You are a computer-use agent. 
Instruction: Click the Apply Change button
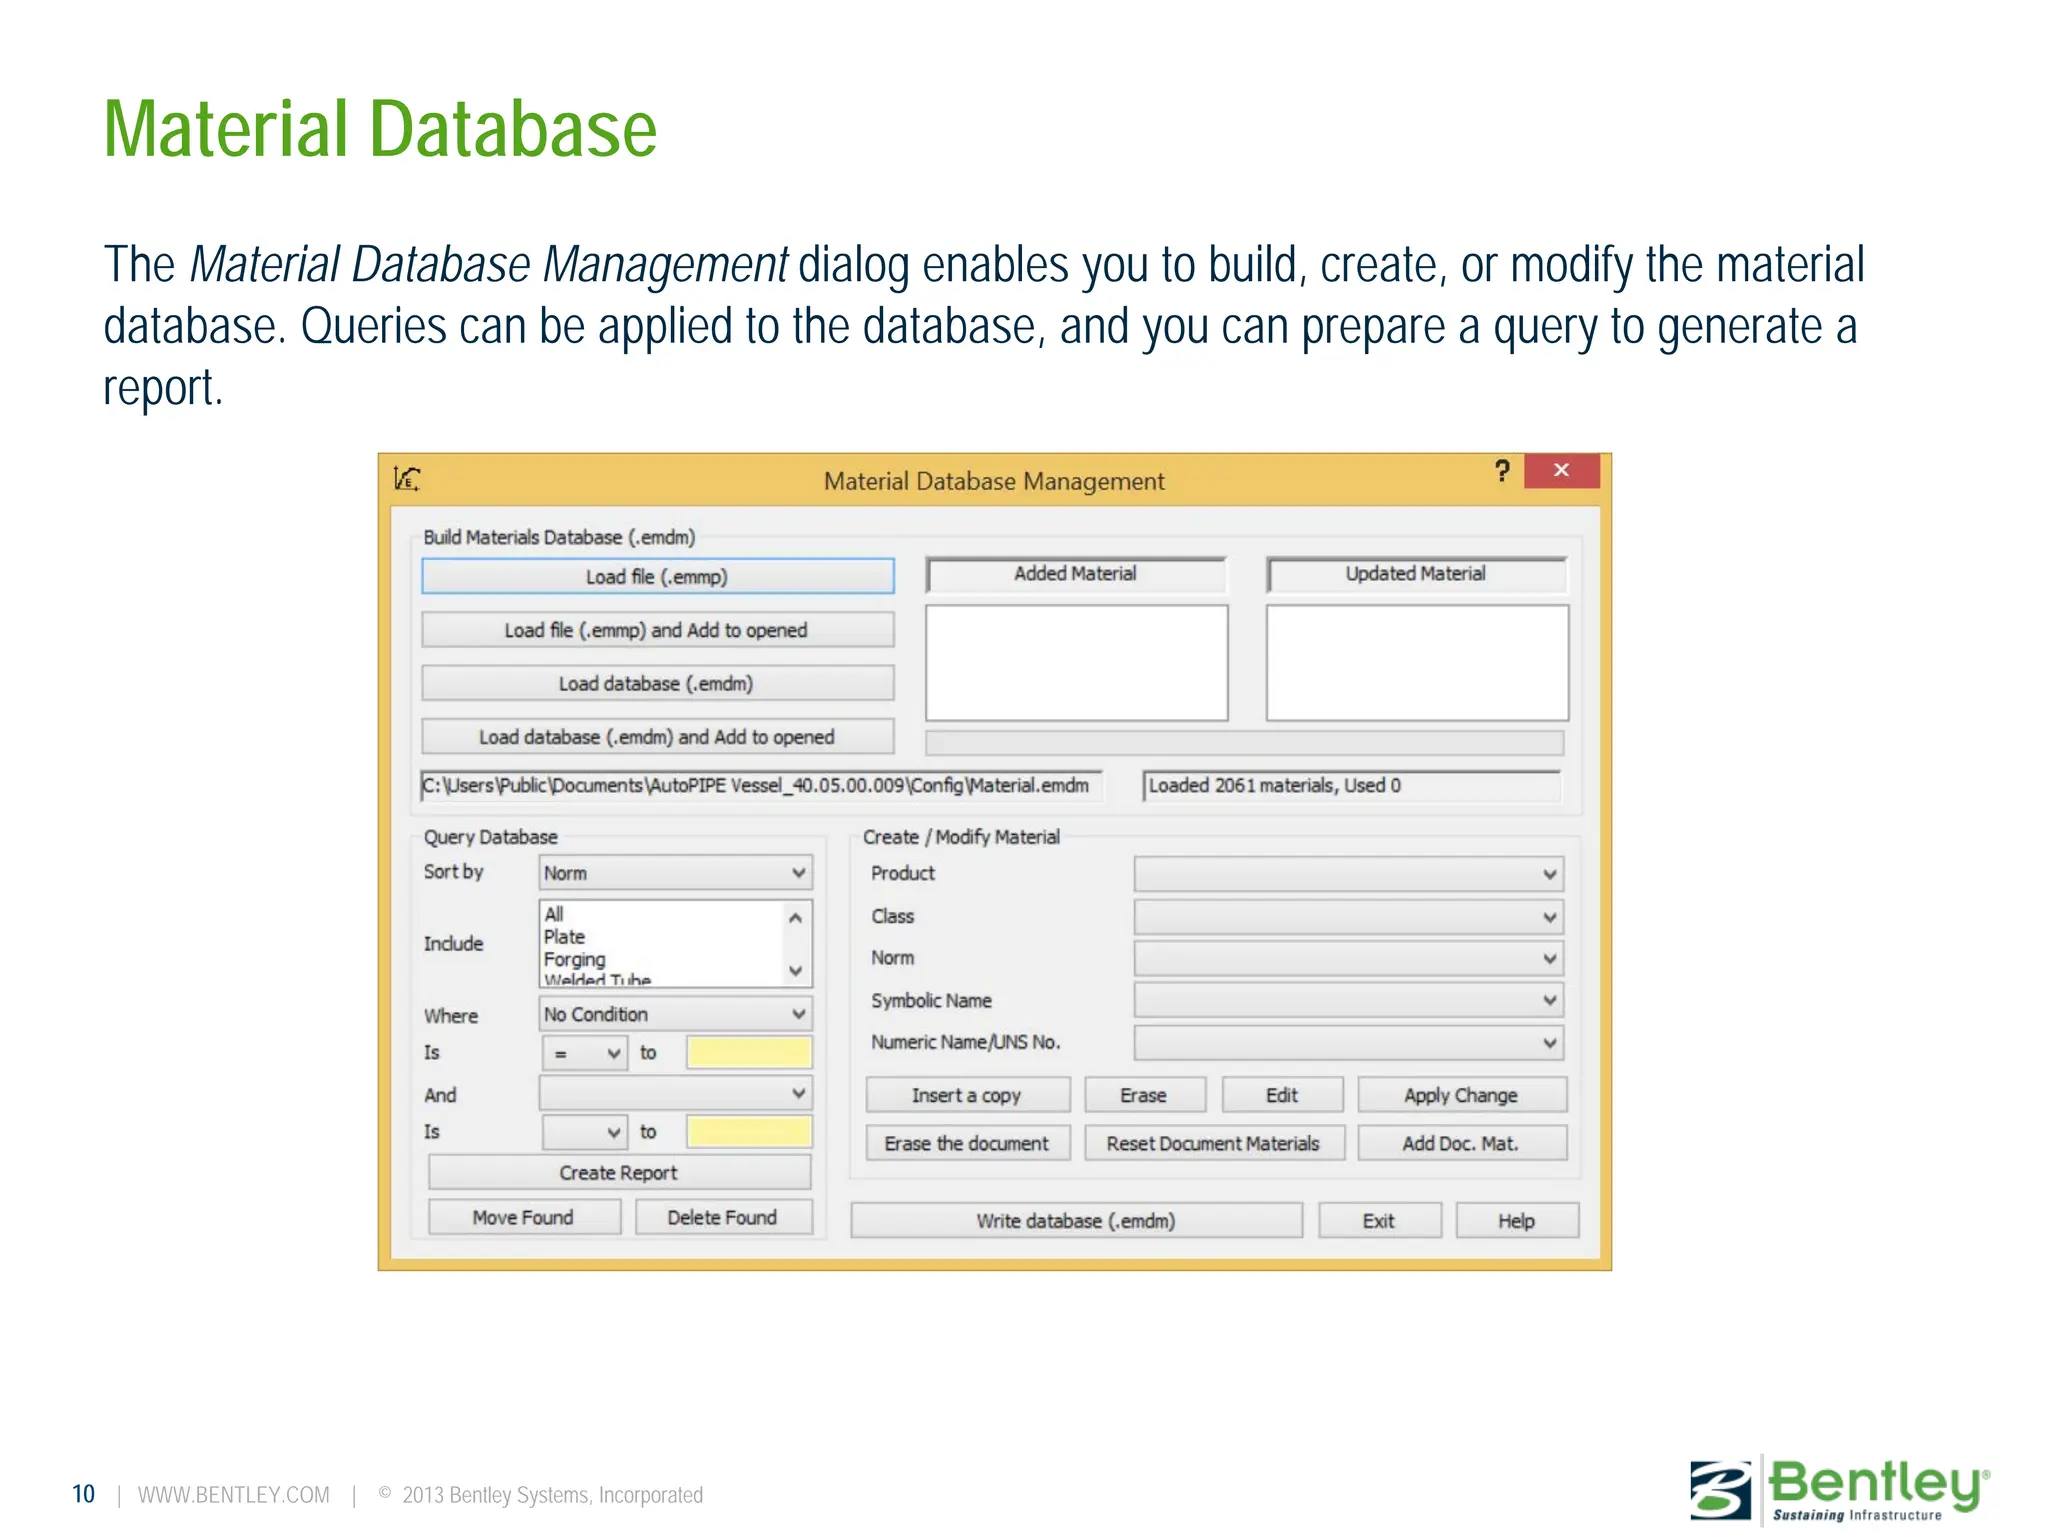[x=1461, y=1095]
